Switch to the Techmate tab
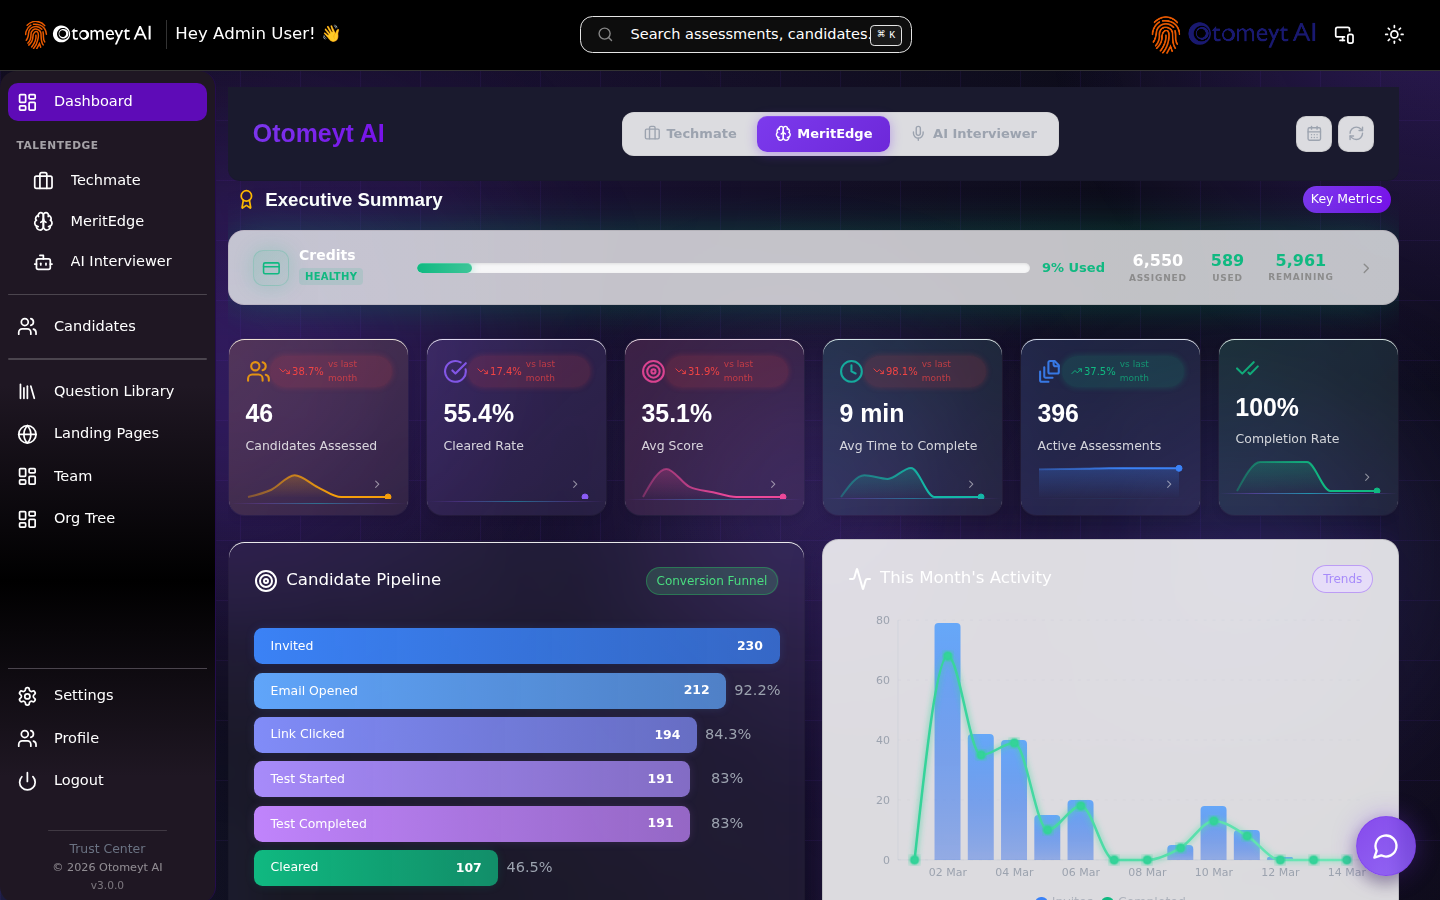The image size is (1440, 900). point(690,134)
